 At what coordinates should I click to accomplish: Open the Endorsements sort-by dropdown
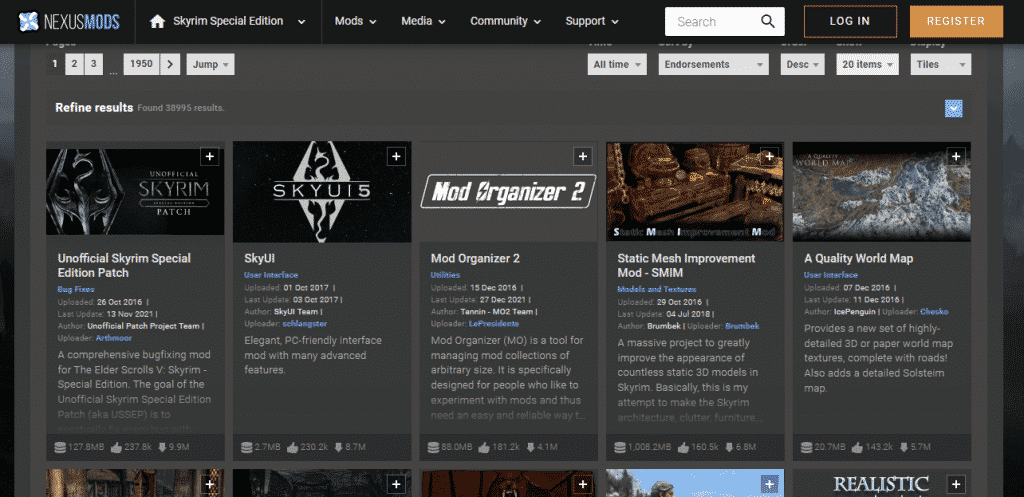tap(712, 64)
